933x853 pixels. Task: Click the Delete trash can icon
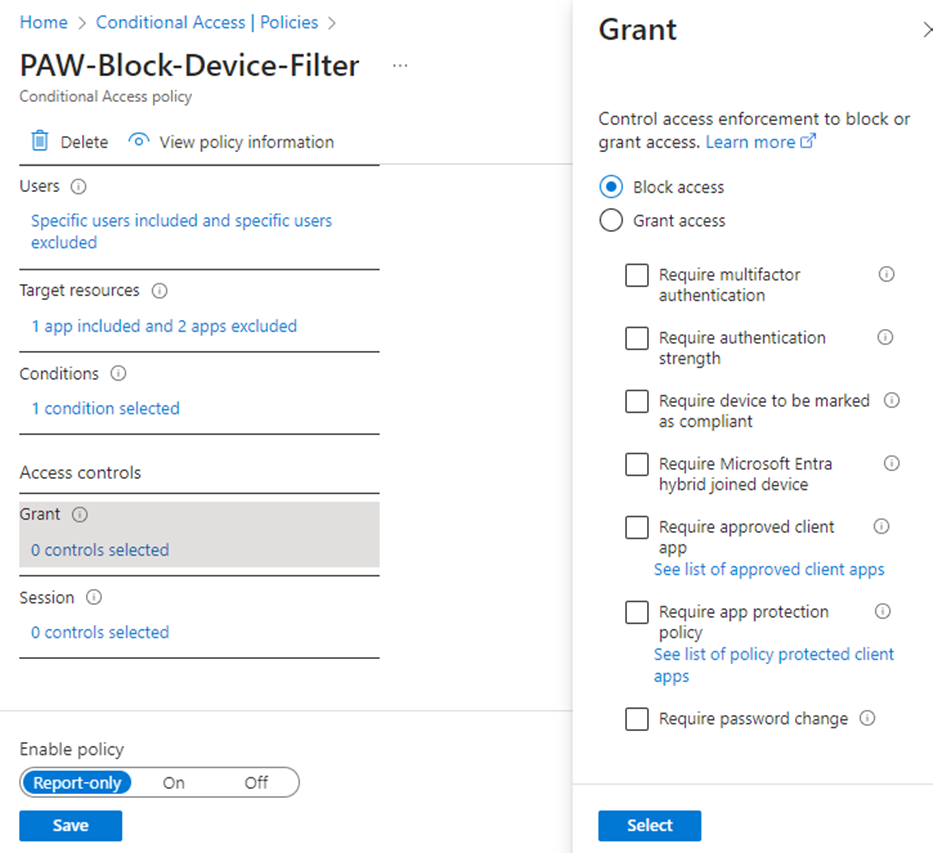click(40, 141)
